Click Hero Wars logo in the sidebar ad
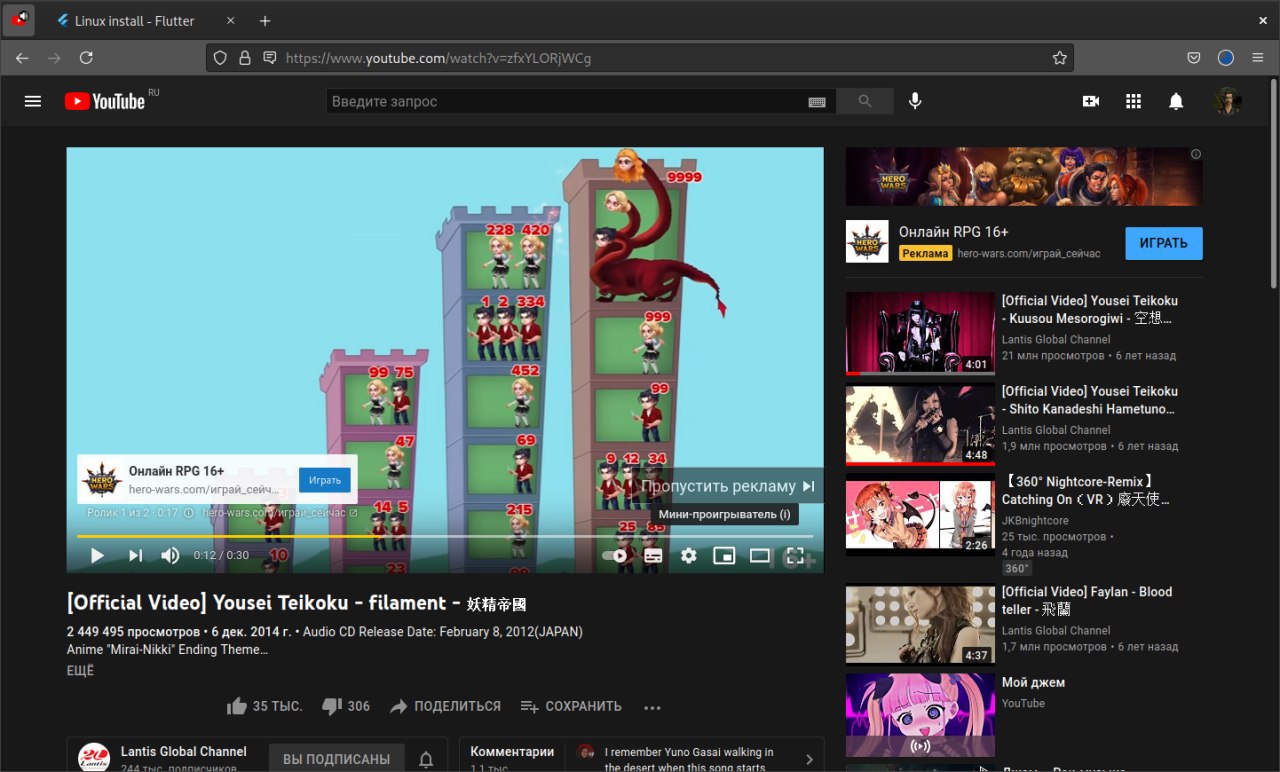The width and height of the screenshot is (1280, 772). pos(867,242)
